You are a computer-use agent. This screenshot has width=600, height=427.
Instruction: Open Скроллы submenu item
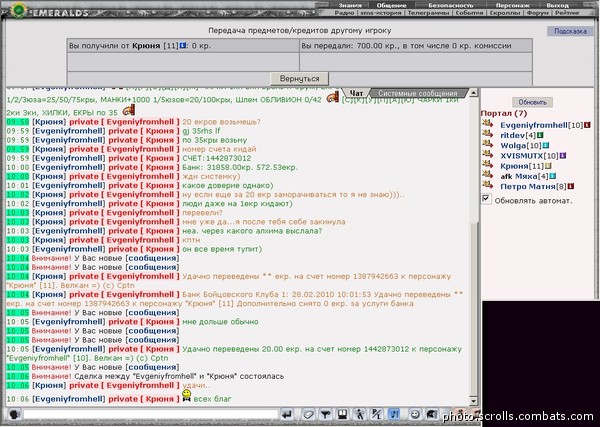point(505,13)
